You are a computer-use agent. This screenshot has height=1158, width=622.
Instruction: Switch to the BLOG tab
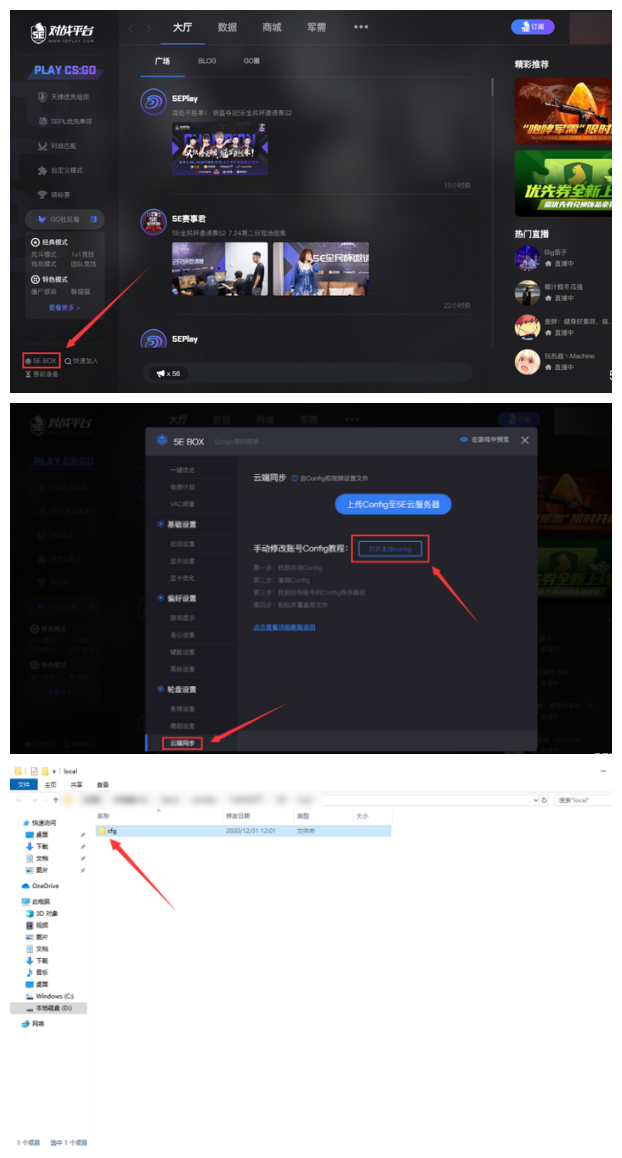click(x=207, y=61)
